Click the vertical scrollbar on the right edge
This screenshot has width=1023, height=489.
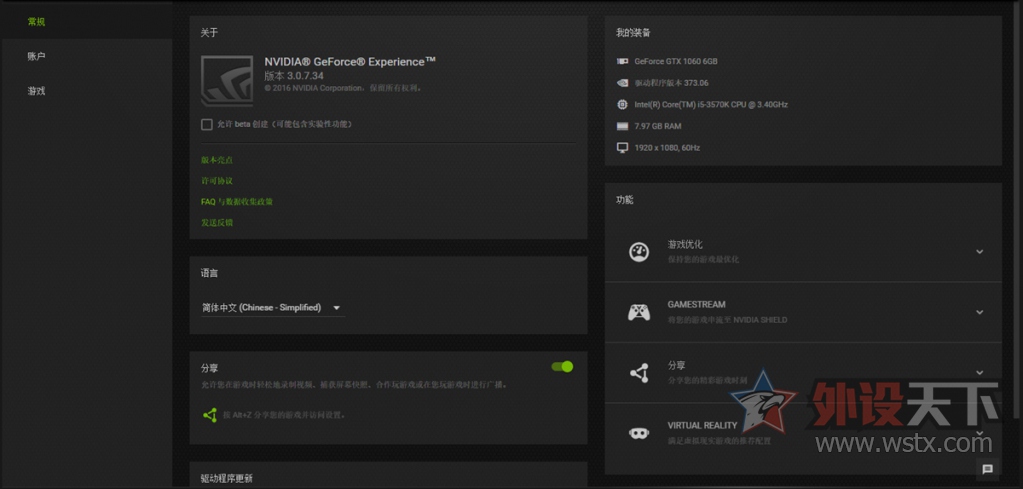click(1018, 209)
